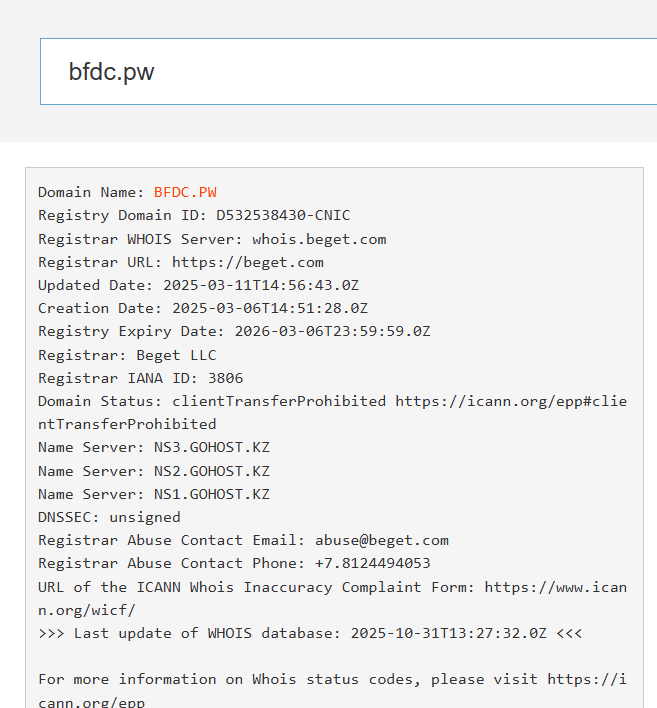This screenshot has height=708, width=657.
Task: Click the Registry Expiry Date value
Action: [332, 331]
